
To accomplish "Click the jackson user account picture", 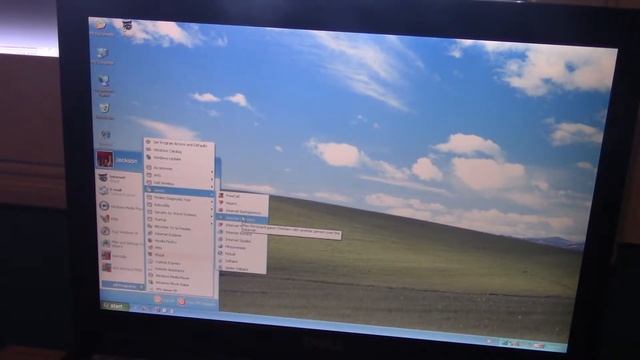I will [104, 159].
